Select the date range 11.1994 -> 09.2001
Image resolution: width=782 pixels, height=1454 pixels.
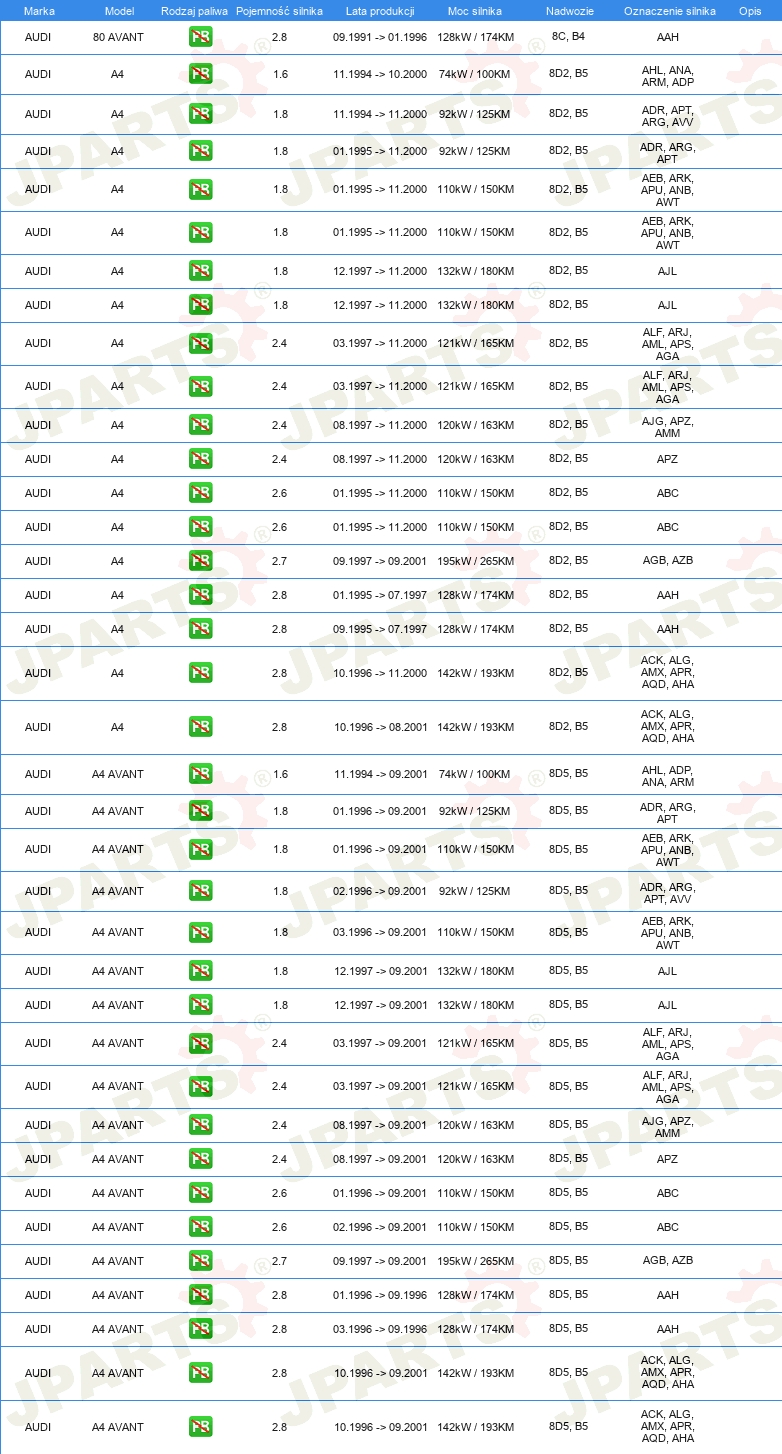point(380,774)
